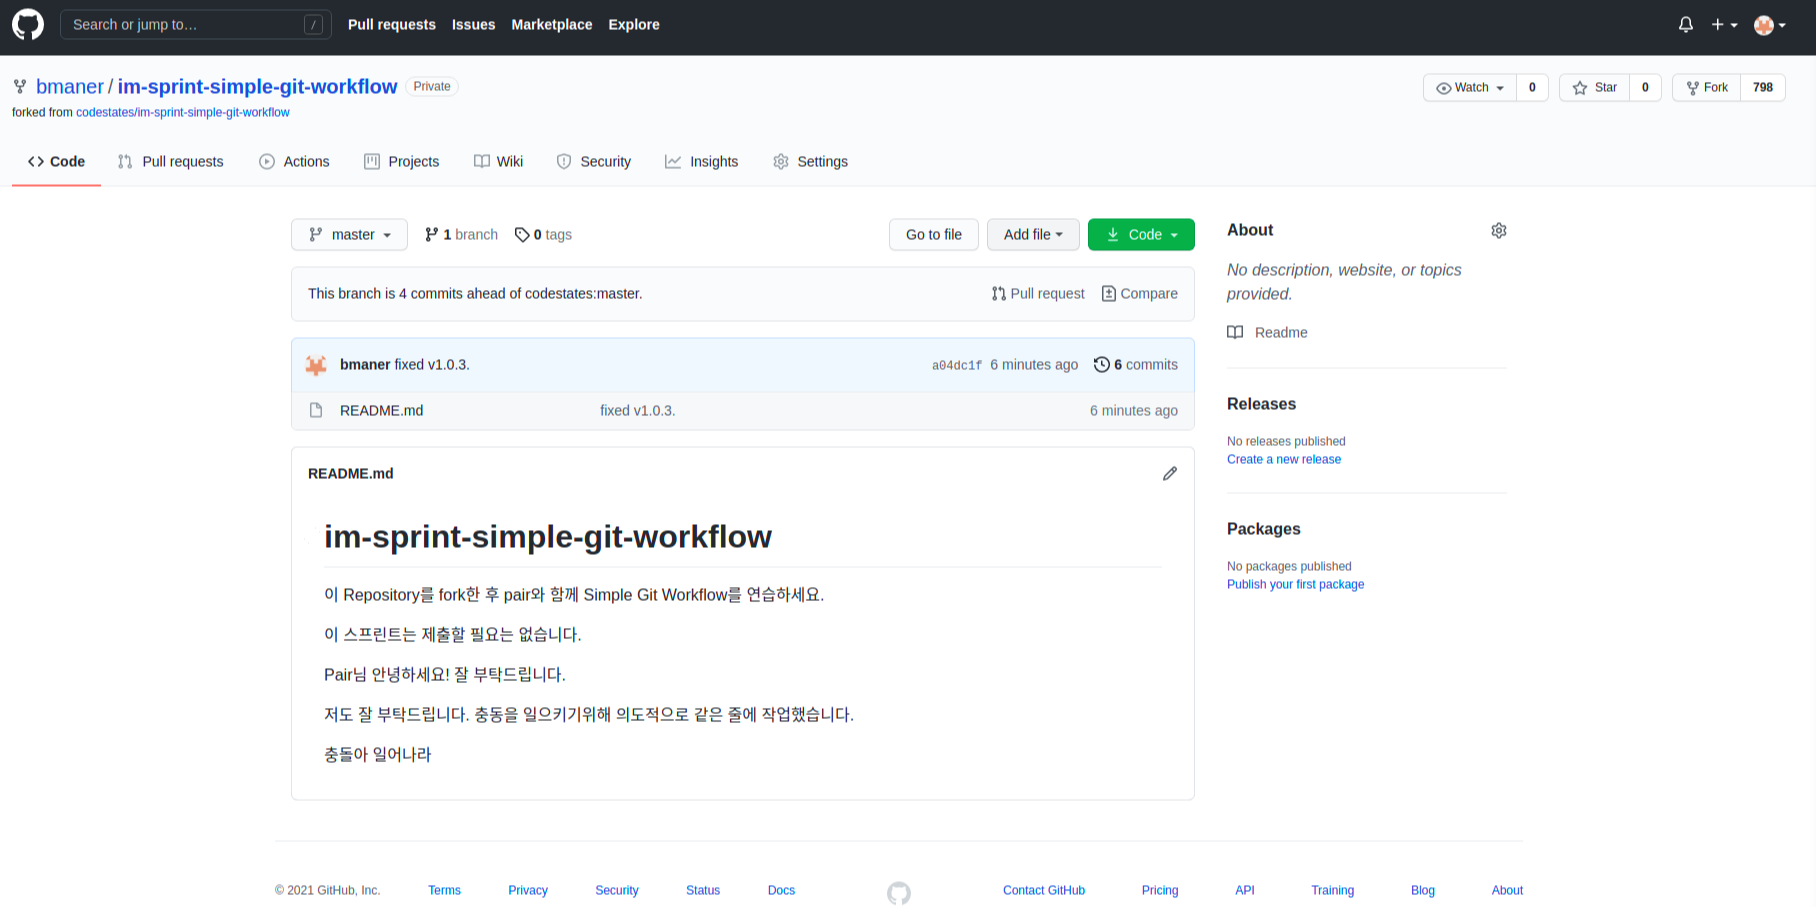
Task: Open README.md in the file list
Action: (x=381, y=410)
